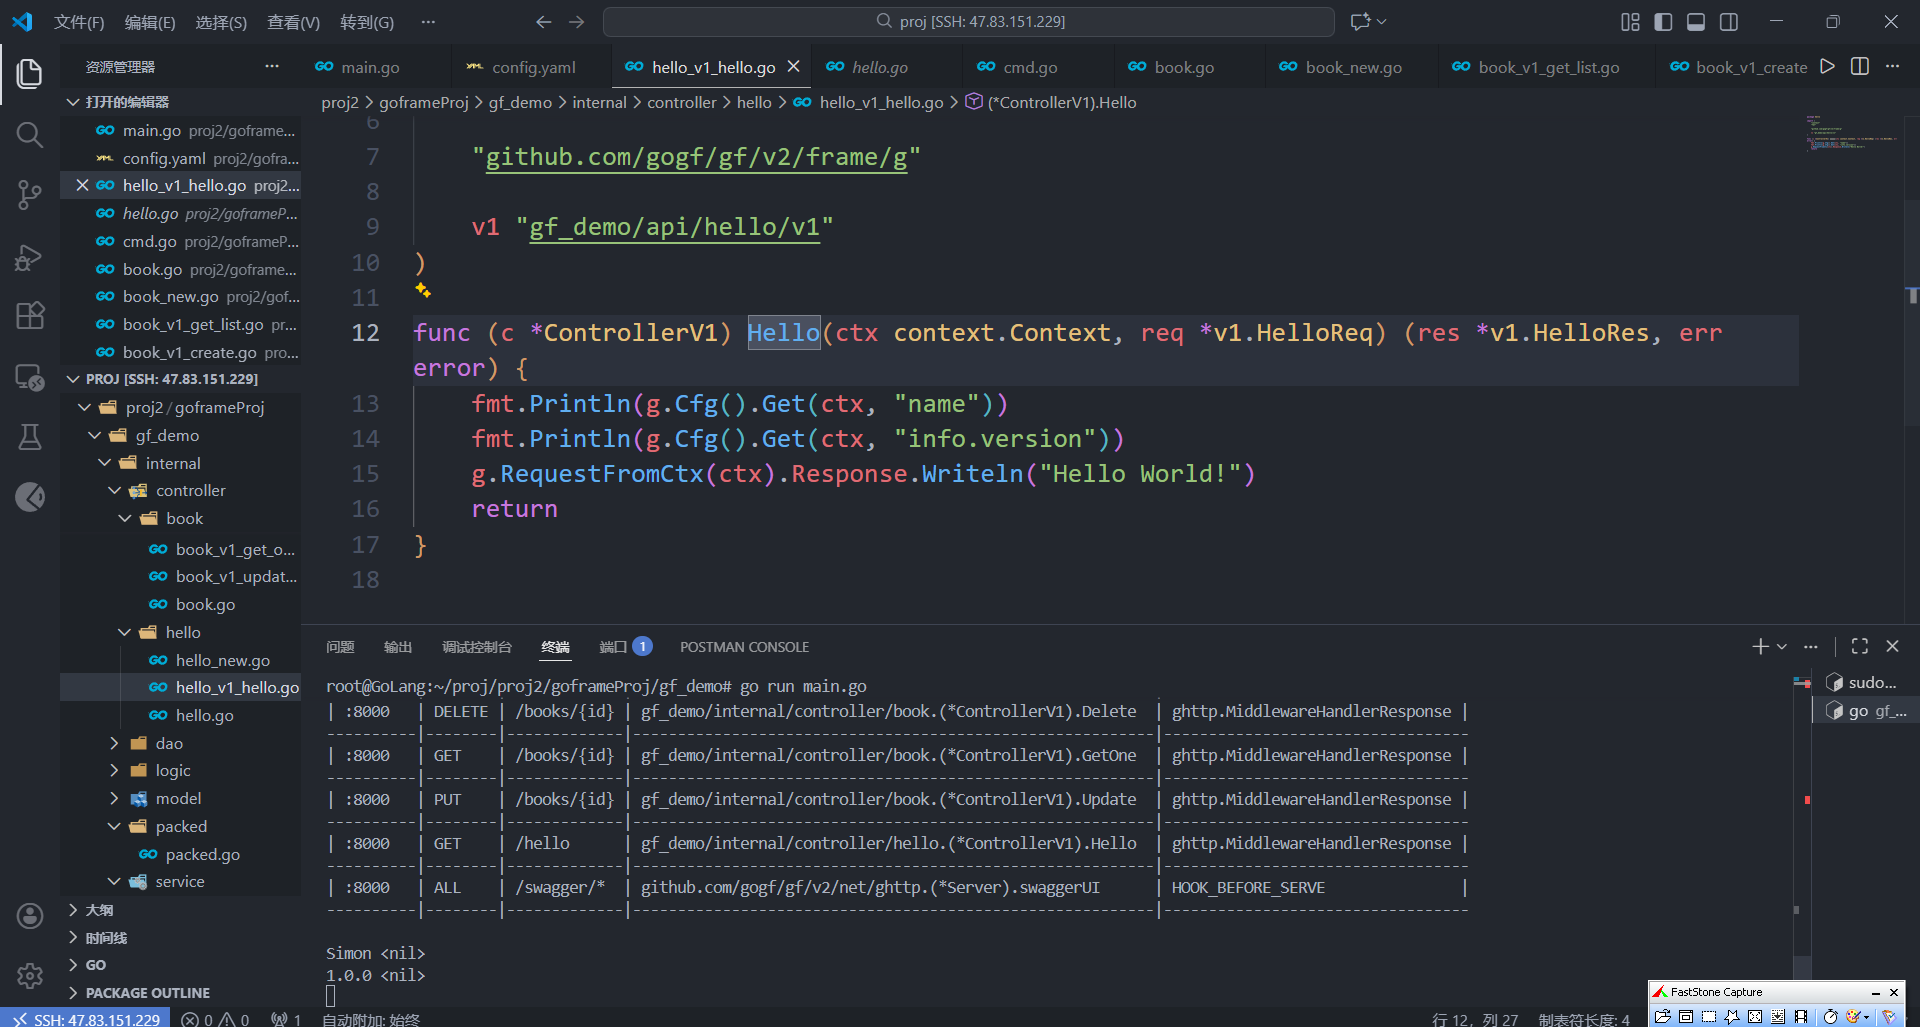
Task: Open the Go menu
Action: [x=367, y=22]
